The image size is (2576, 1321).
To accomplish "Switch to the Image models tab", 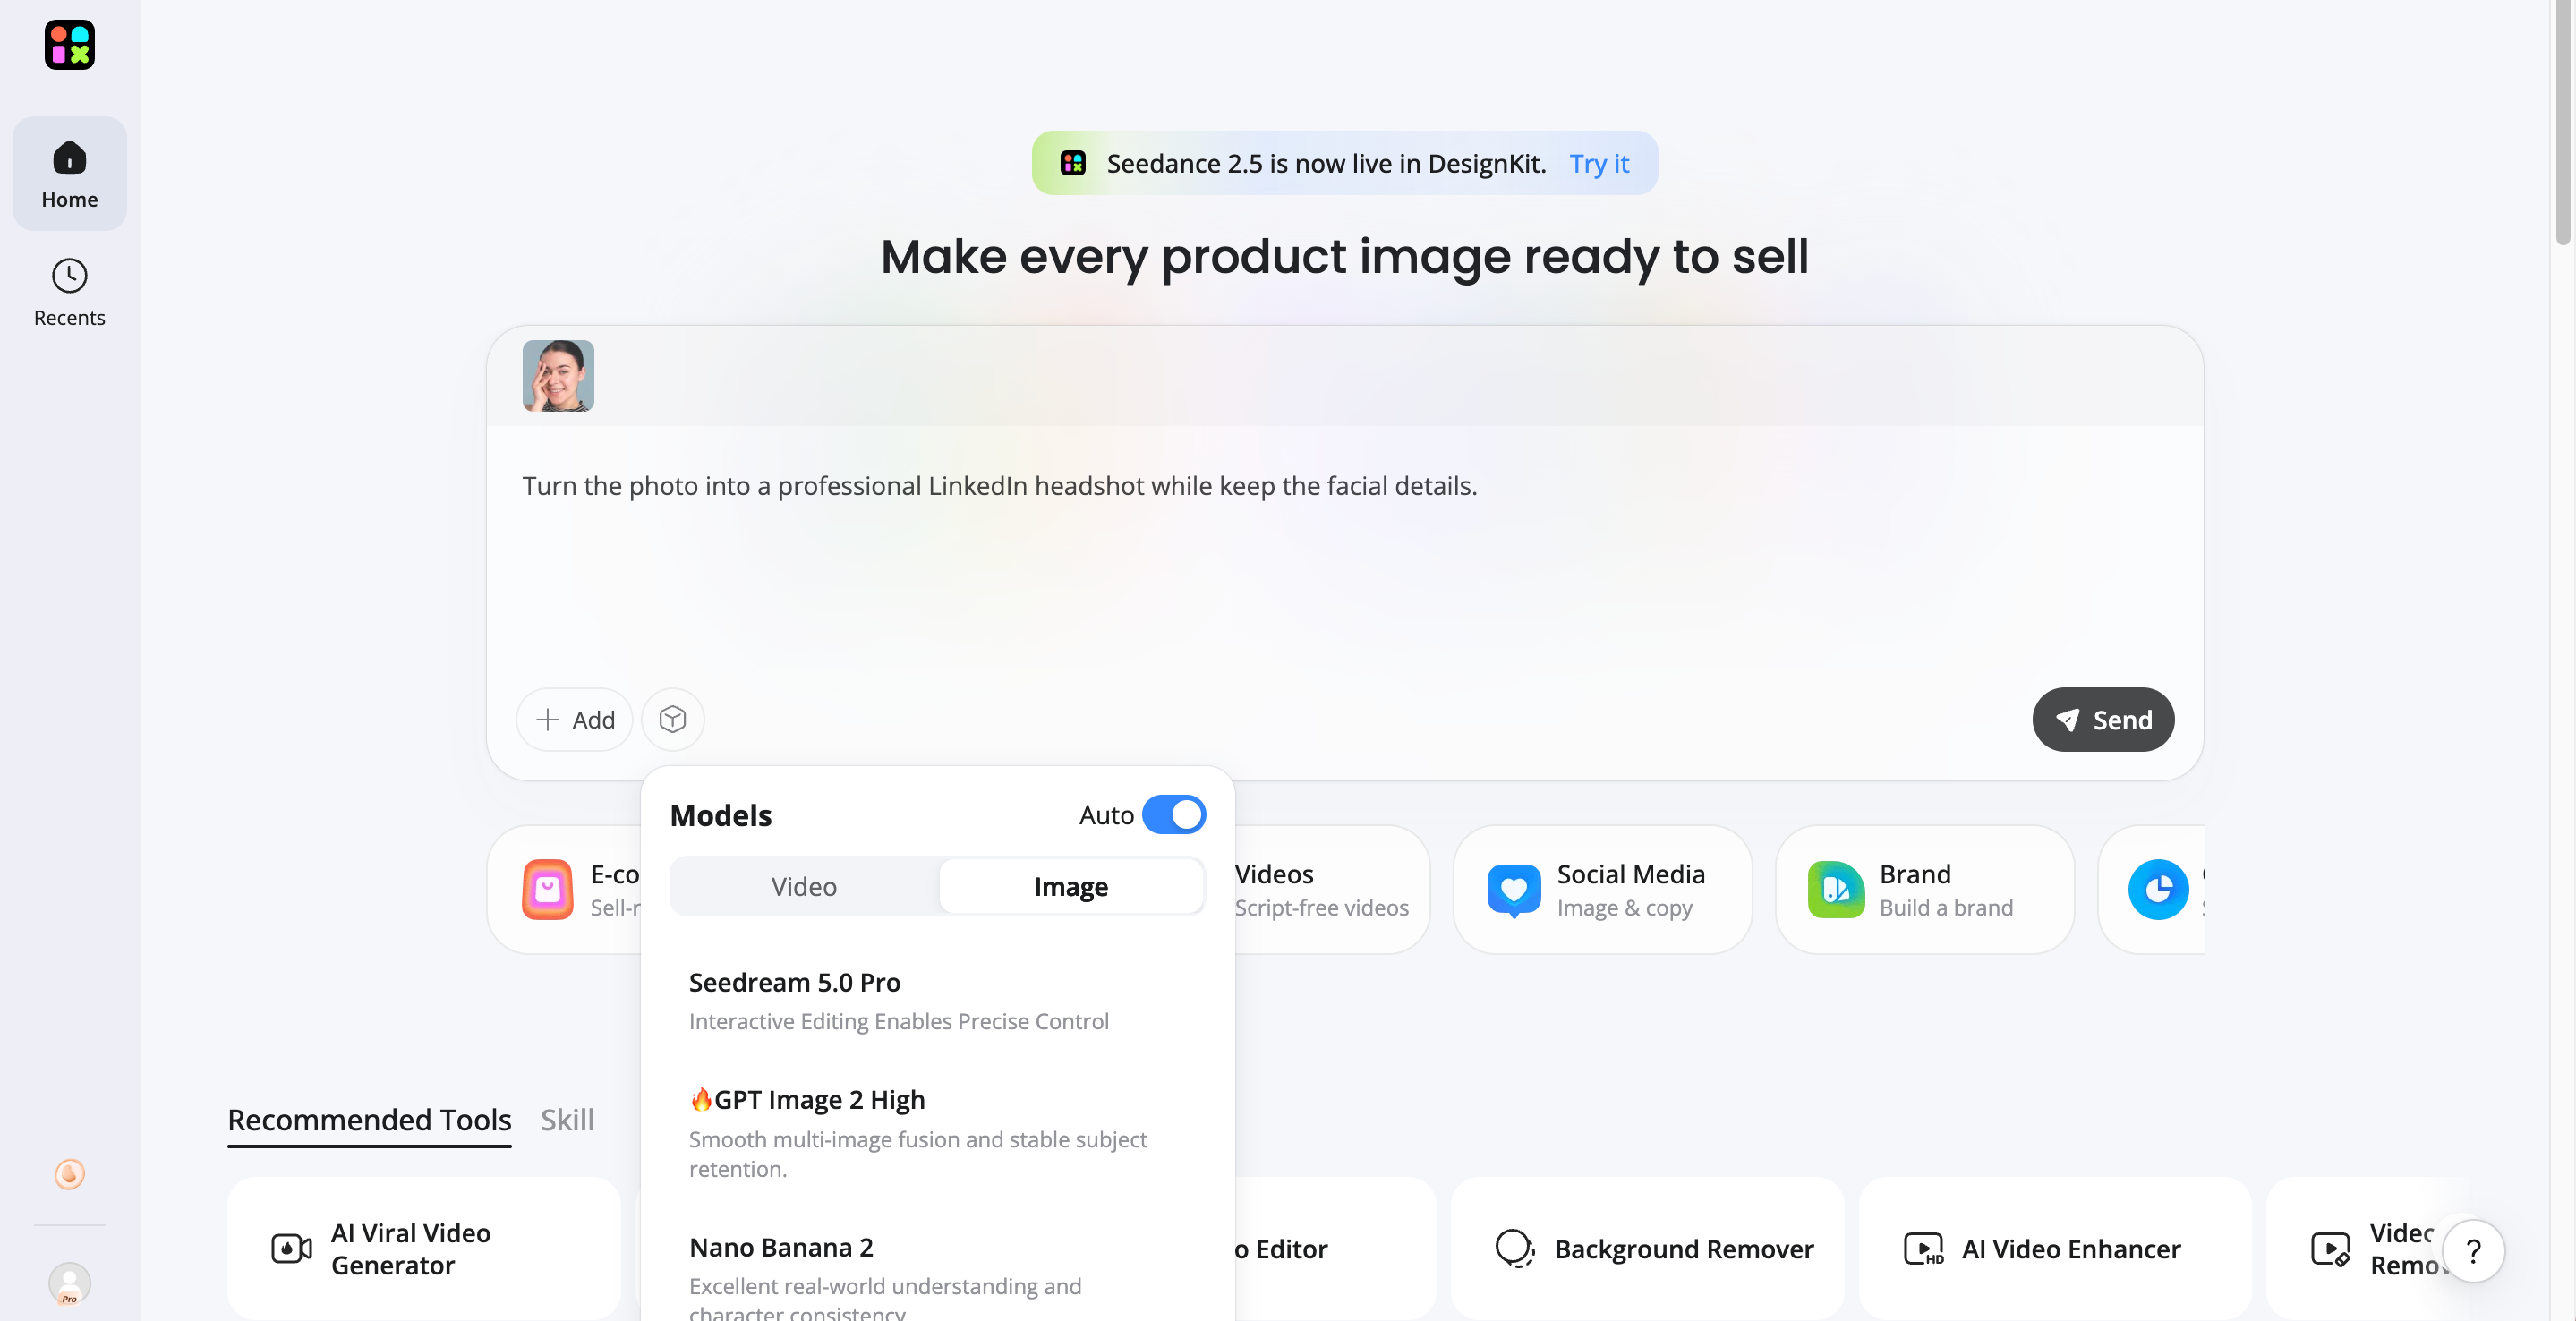I will [x=1071, y=887].
